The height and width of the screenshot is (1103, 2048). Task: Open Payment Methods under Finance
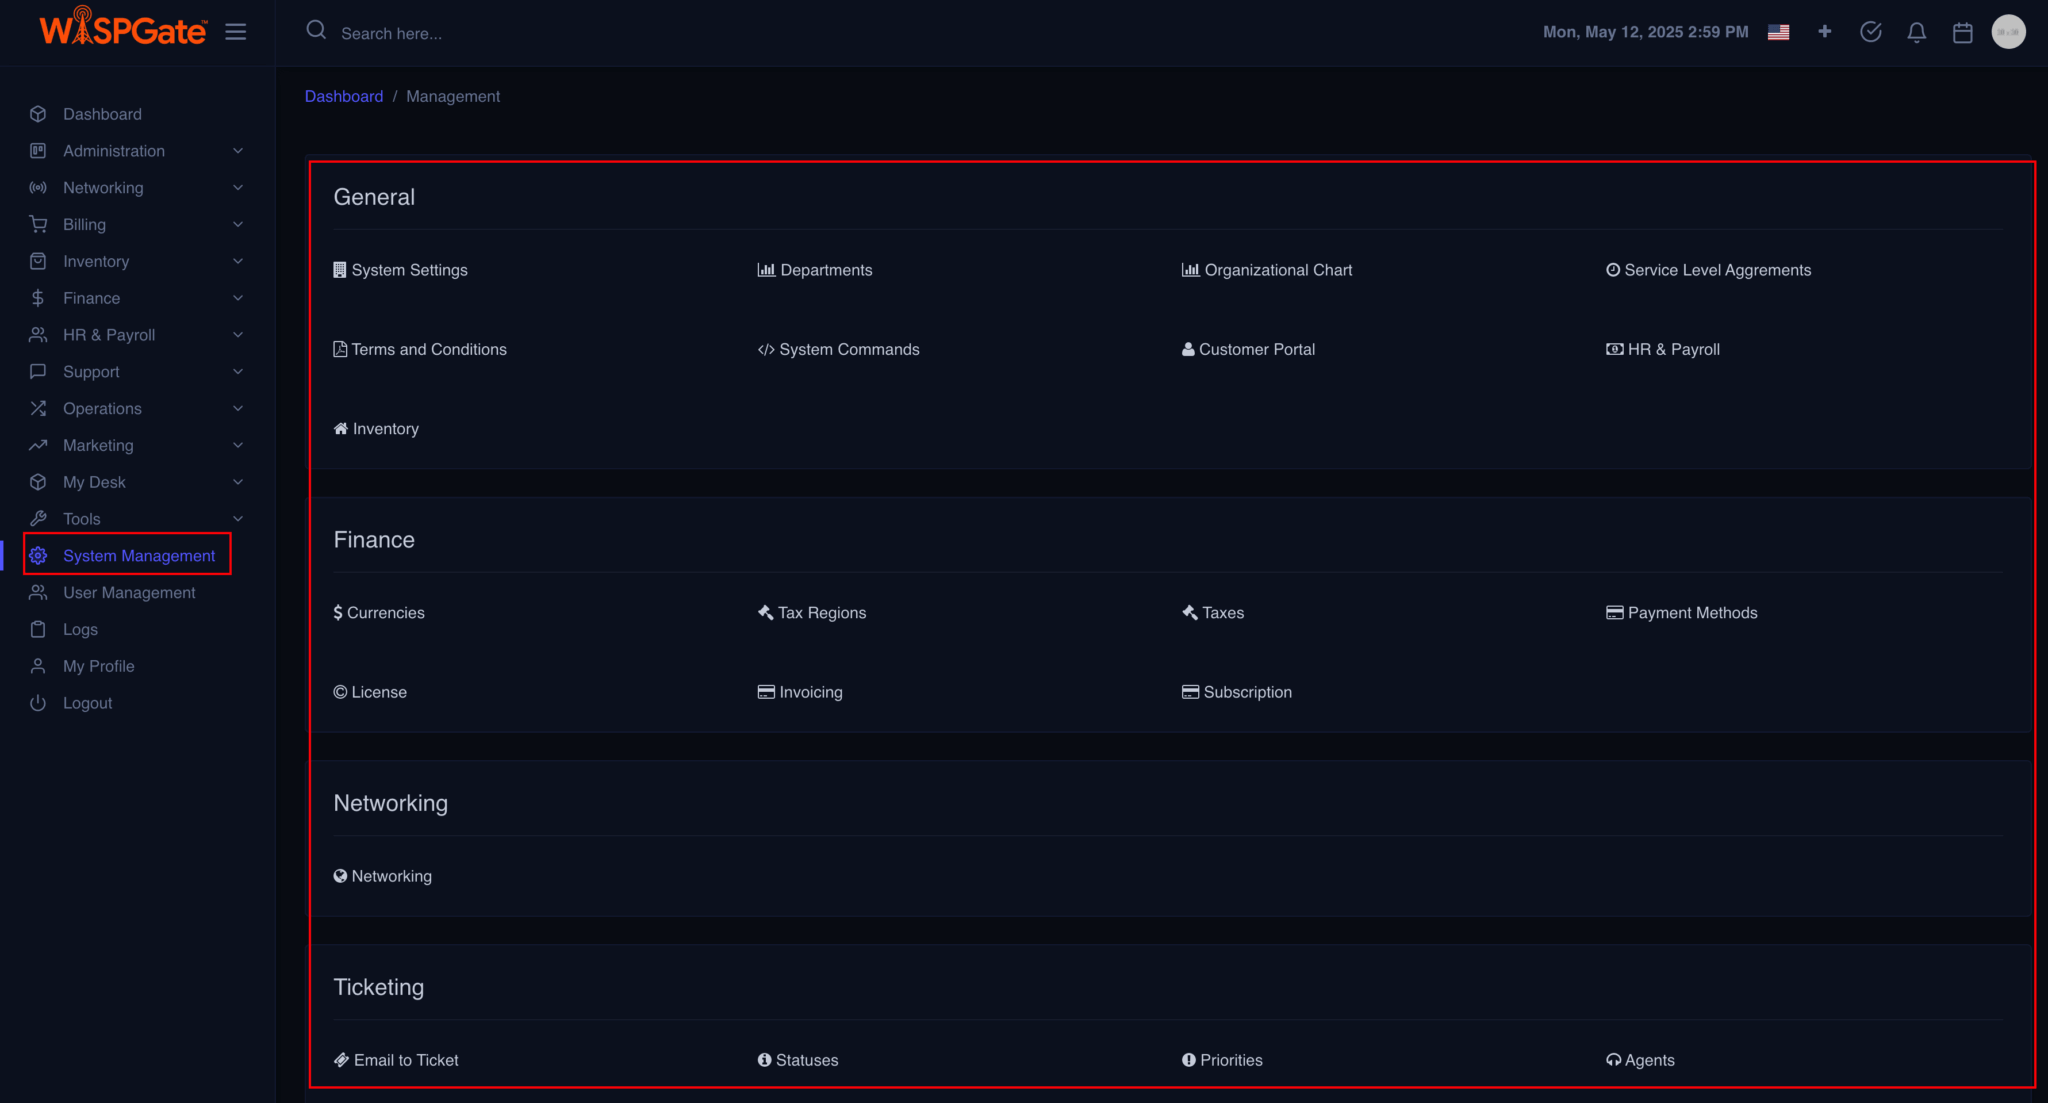(1691, 613)
